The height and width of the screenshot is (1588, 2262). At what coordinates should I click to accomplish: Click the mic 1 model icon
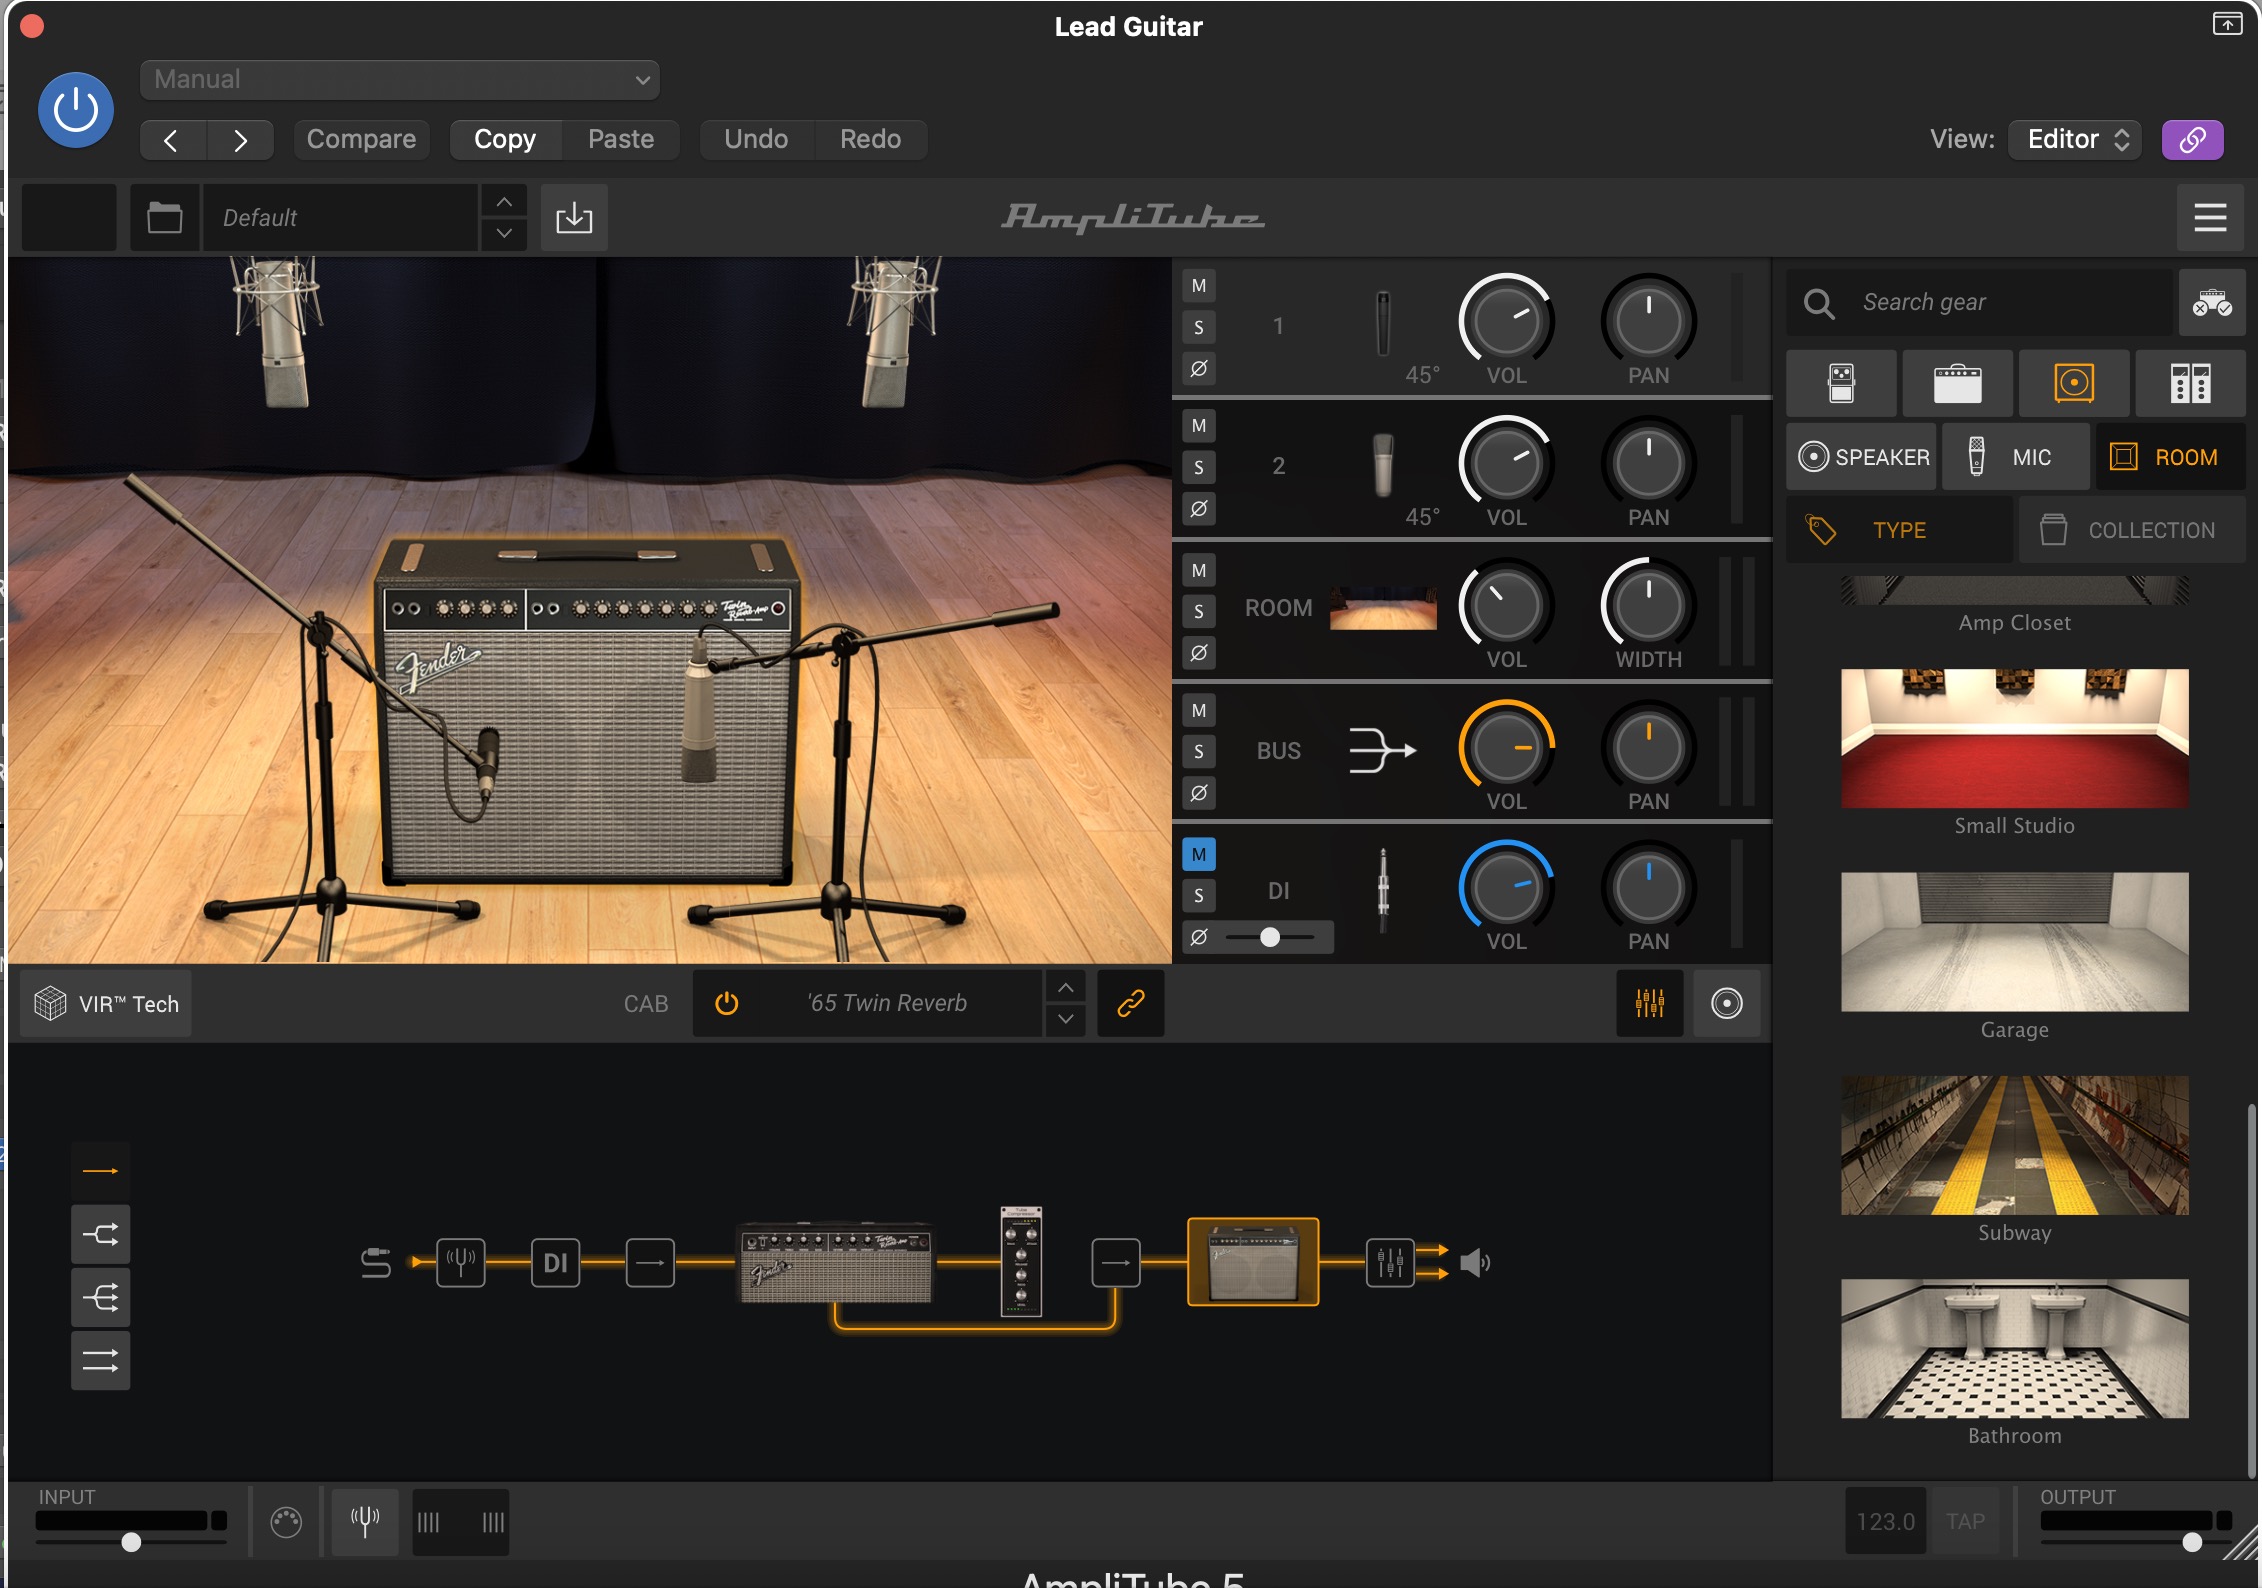coord(1383,324)
